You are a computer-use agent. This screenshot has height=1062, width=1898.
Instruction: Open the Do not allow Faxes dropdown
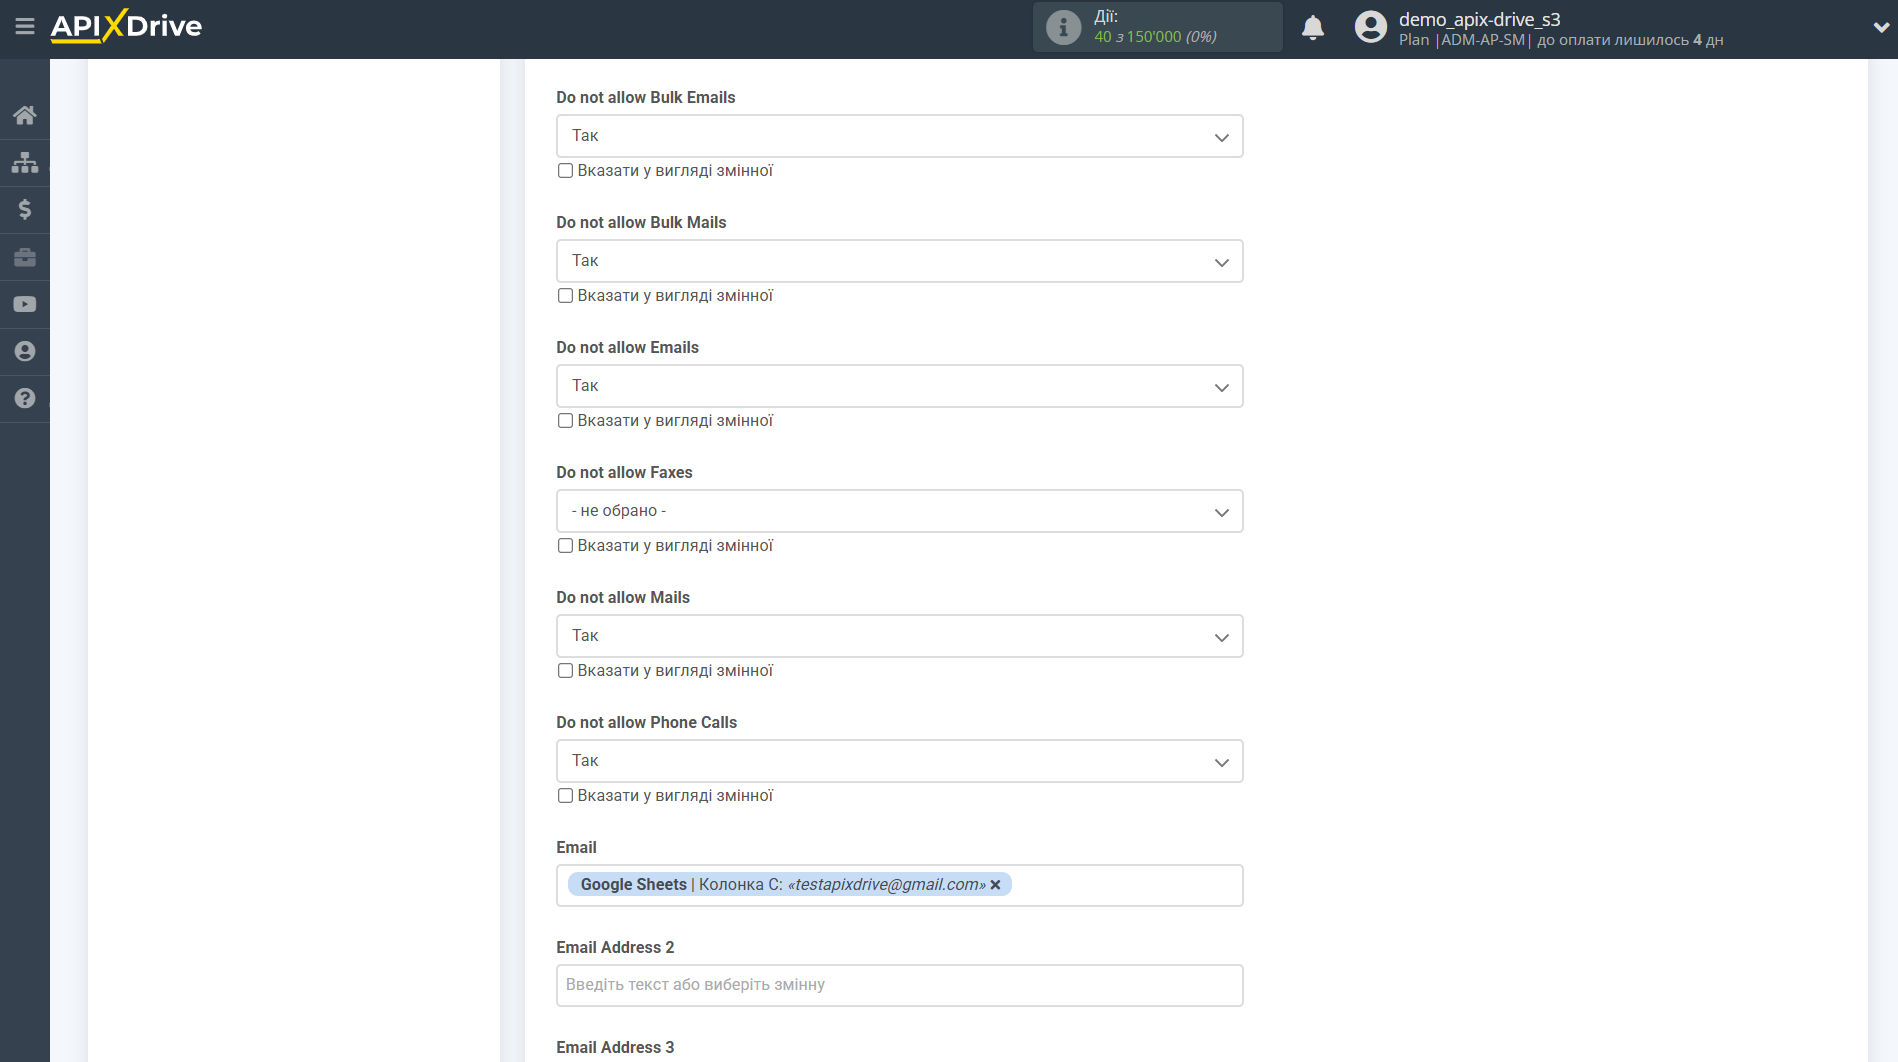click(899, 511)
